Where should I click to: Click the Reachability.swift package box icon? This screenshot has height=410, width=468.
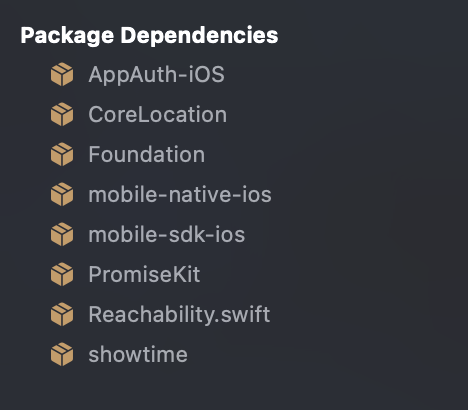coord(62,314)
